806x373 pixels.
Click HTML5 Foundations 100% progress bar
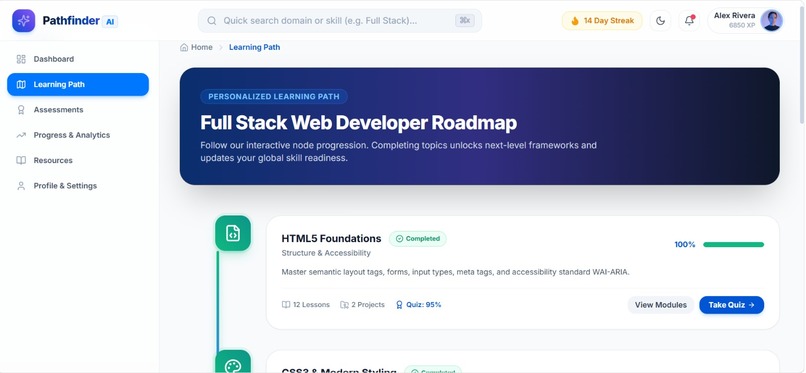[x=734, y=245]
